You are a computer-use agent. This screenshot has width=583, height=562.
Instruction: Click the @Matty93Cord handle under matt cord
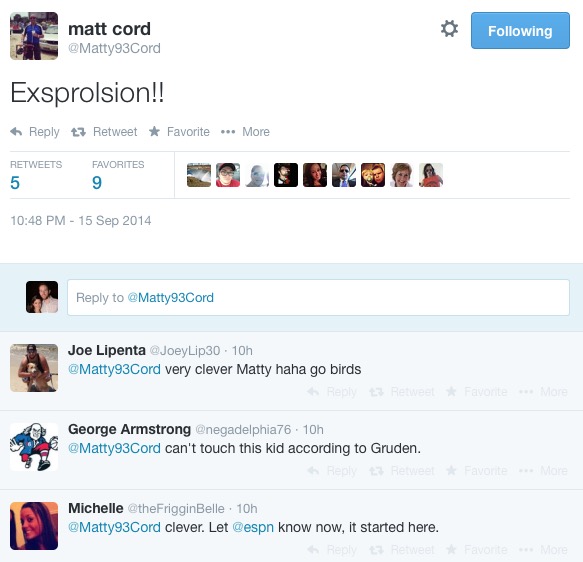click(x=115, y=48)
